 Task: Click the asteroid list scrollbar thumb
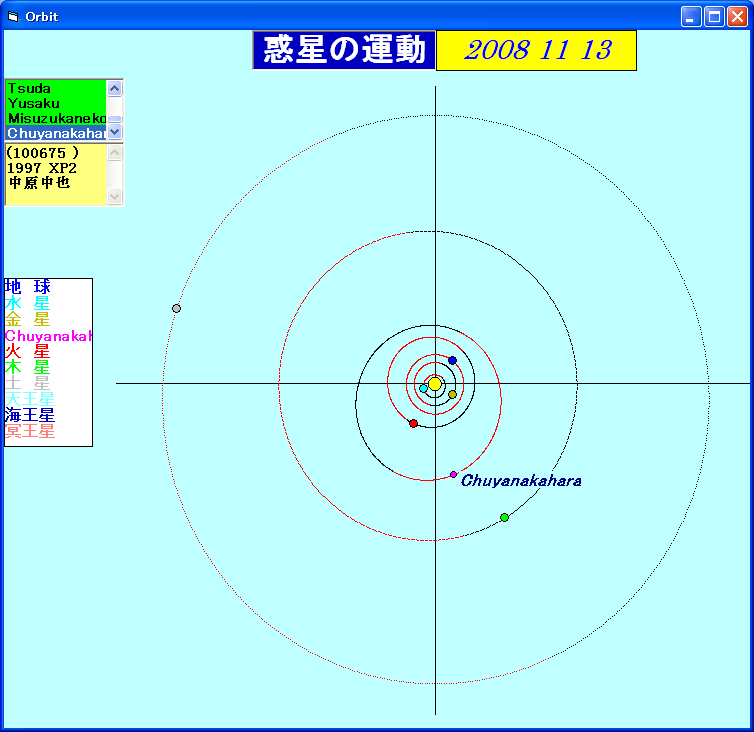tap(114, 119)
